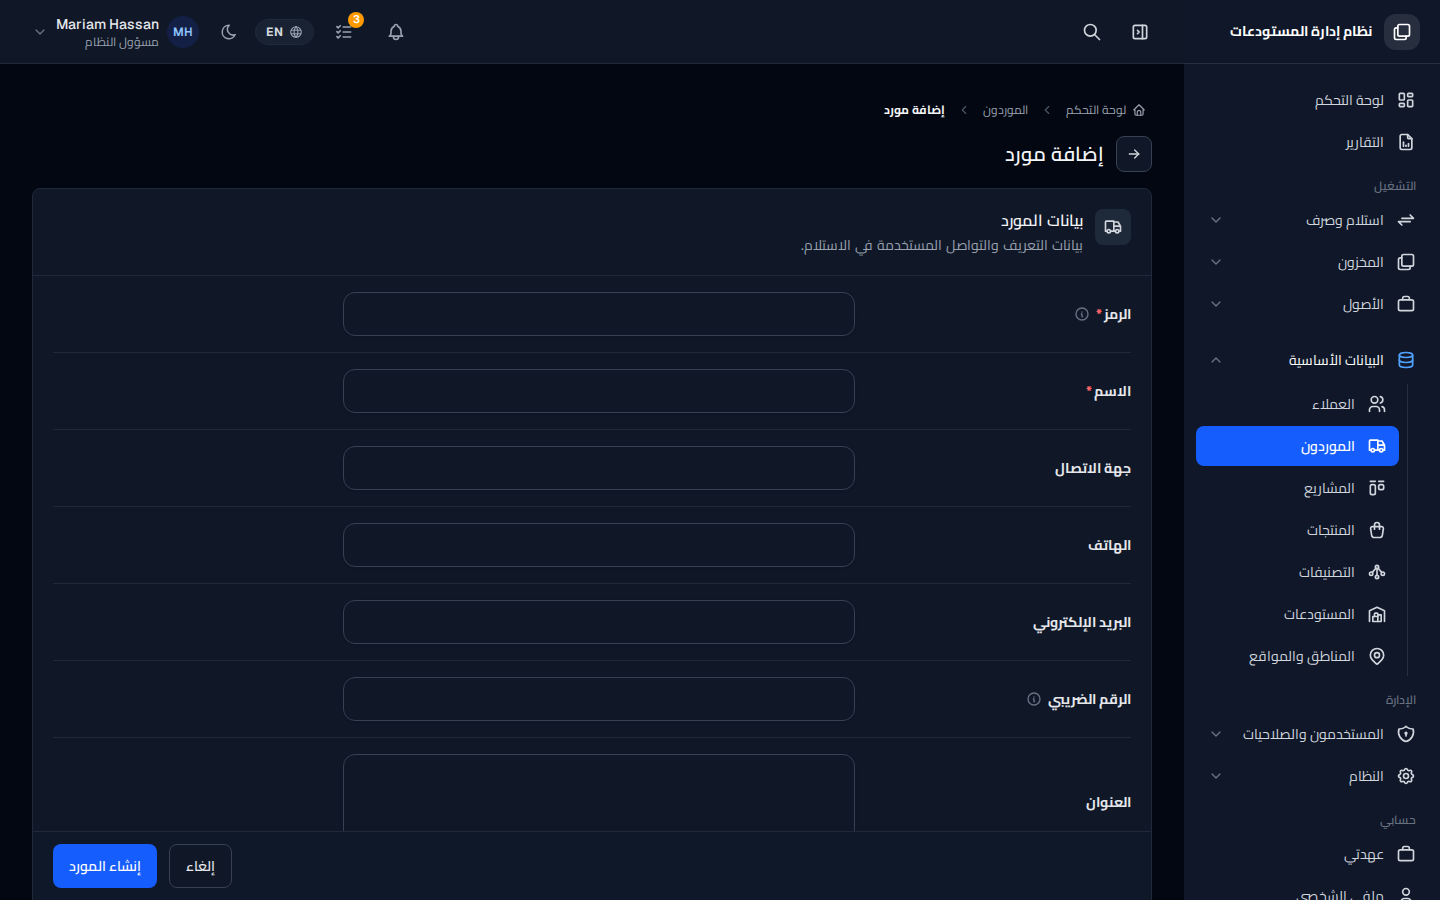The image size is (1440, 900).
Task: Open المستودعات in sidebar
Action: click(1297, 614)
